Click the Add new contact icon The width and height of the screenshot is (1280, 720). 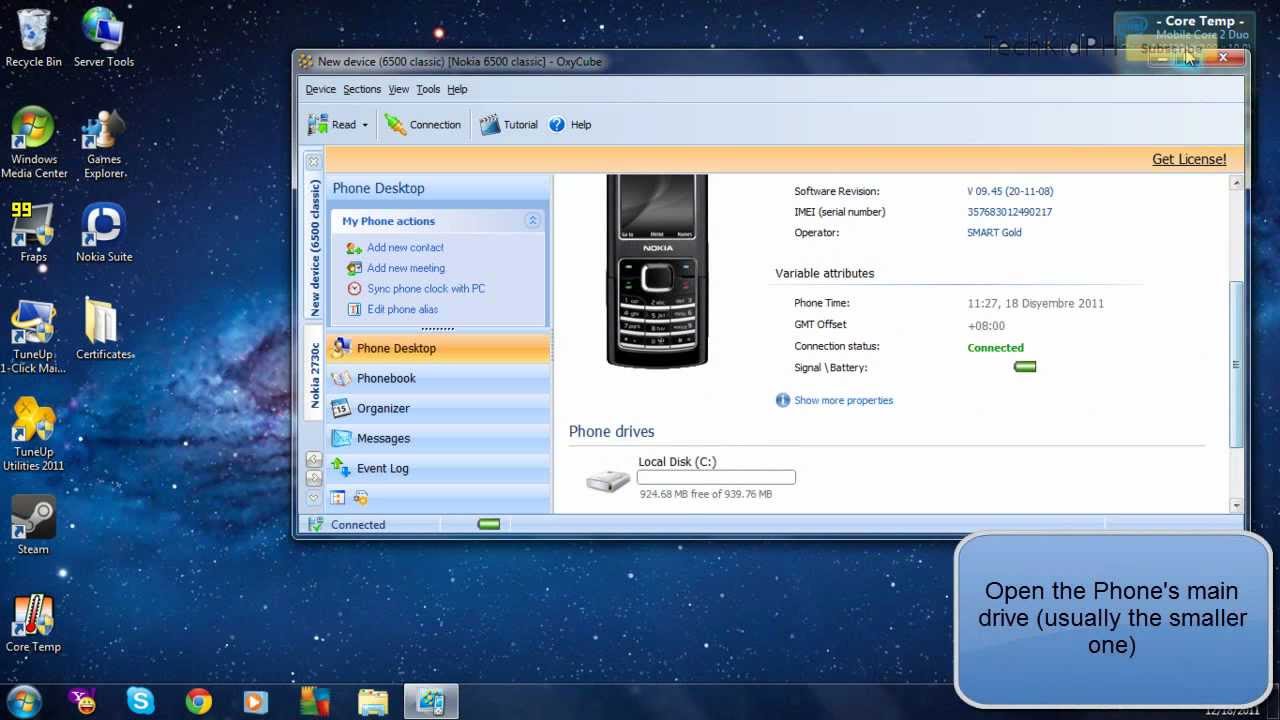tap(354, 248)
